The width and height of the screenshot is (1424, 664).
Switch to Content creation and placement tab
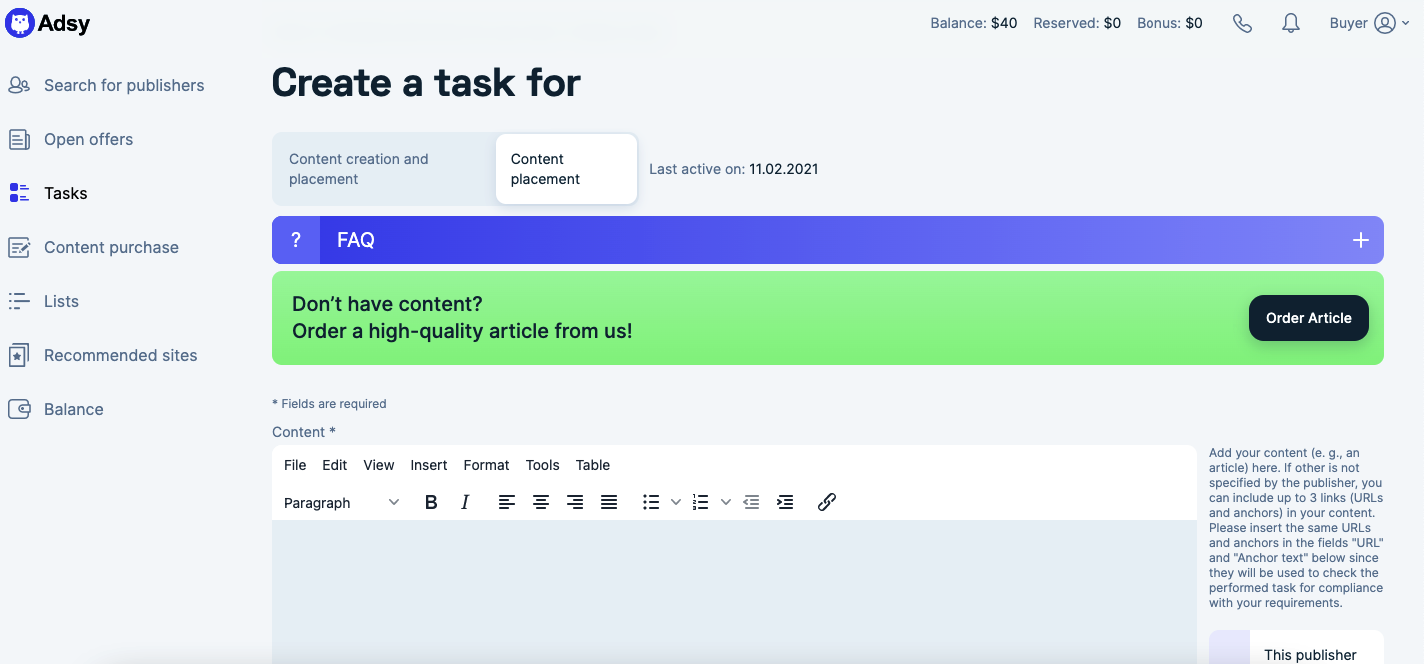pos(384,169)
